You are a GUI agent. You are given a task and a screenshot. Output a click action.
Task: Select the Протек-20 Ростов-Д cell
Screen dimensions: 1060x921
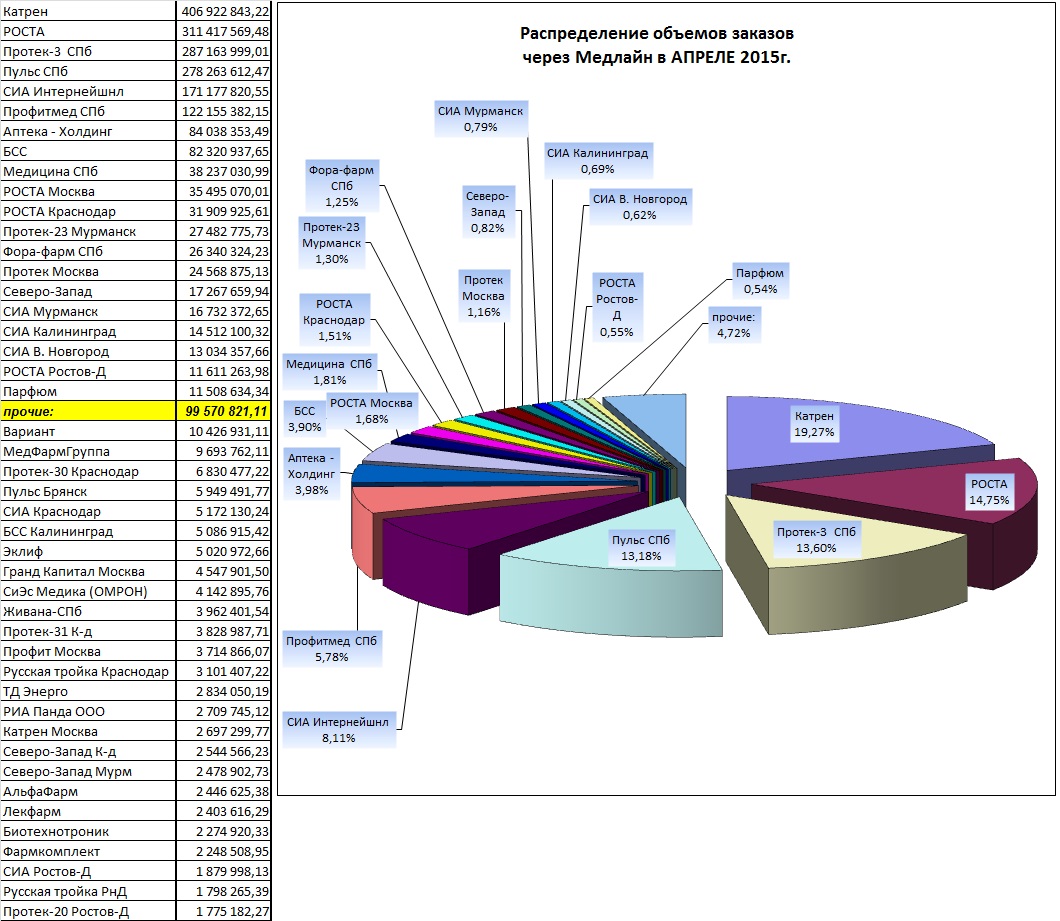(88, 912)
